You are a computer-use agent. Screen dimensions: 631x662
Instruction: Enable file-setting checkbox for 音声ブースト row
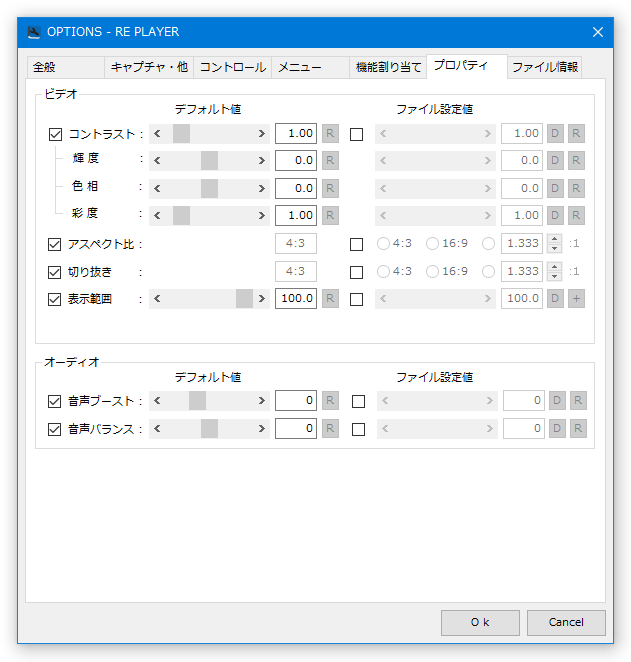[358, 401]
